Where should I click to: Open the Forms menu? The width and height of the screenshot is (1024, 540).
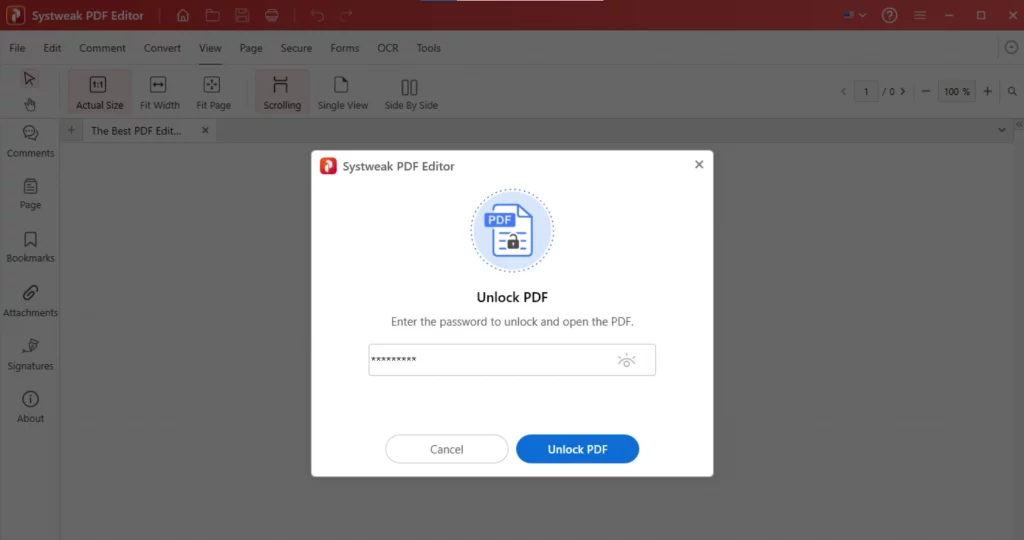345,48
